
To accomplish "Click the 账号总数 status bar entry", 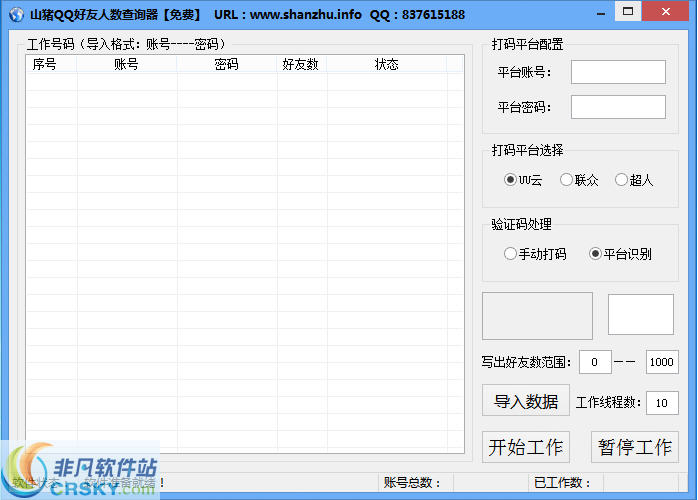I will (x=415, y=483).
